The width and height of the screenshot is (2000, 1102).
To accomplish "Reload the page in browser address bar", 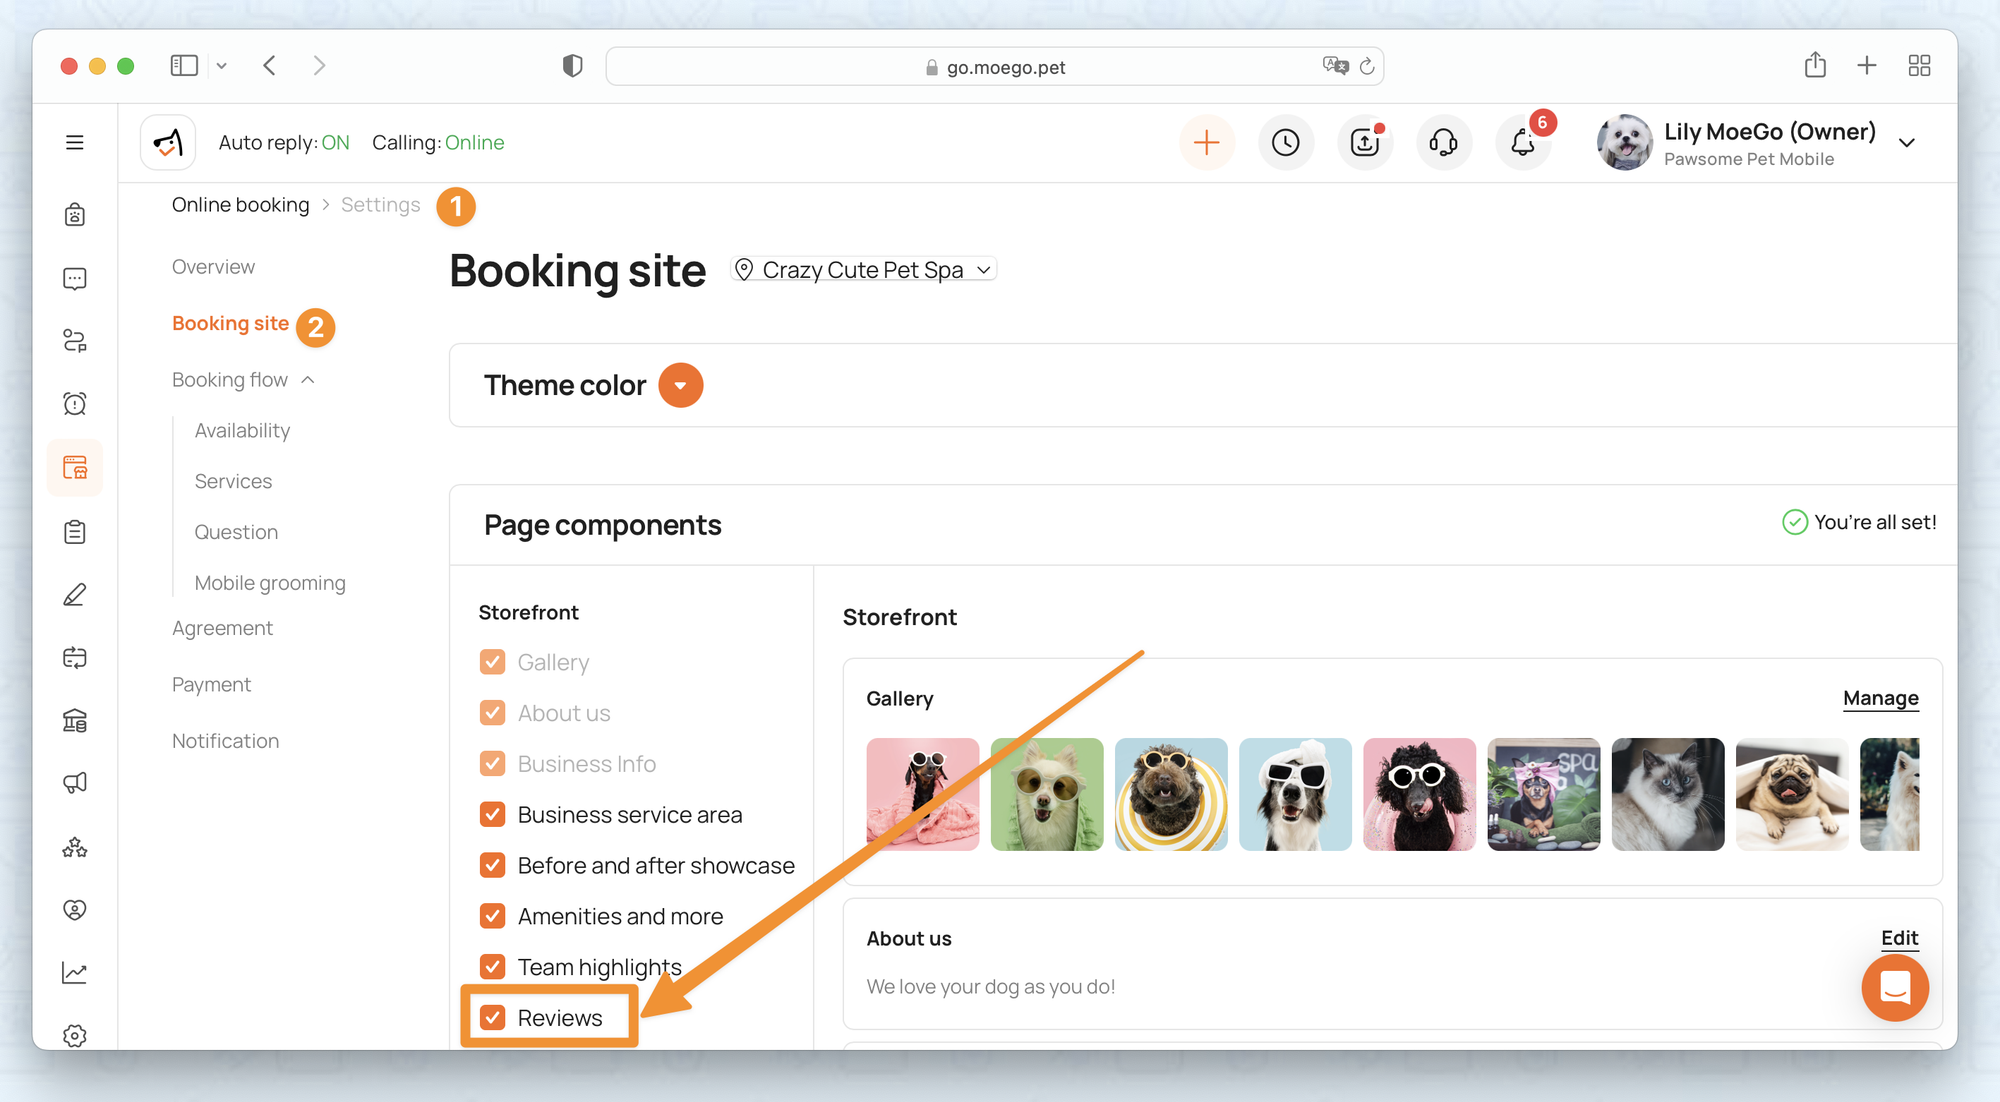I will coord(1367,66).
